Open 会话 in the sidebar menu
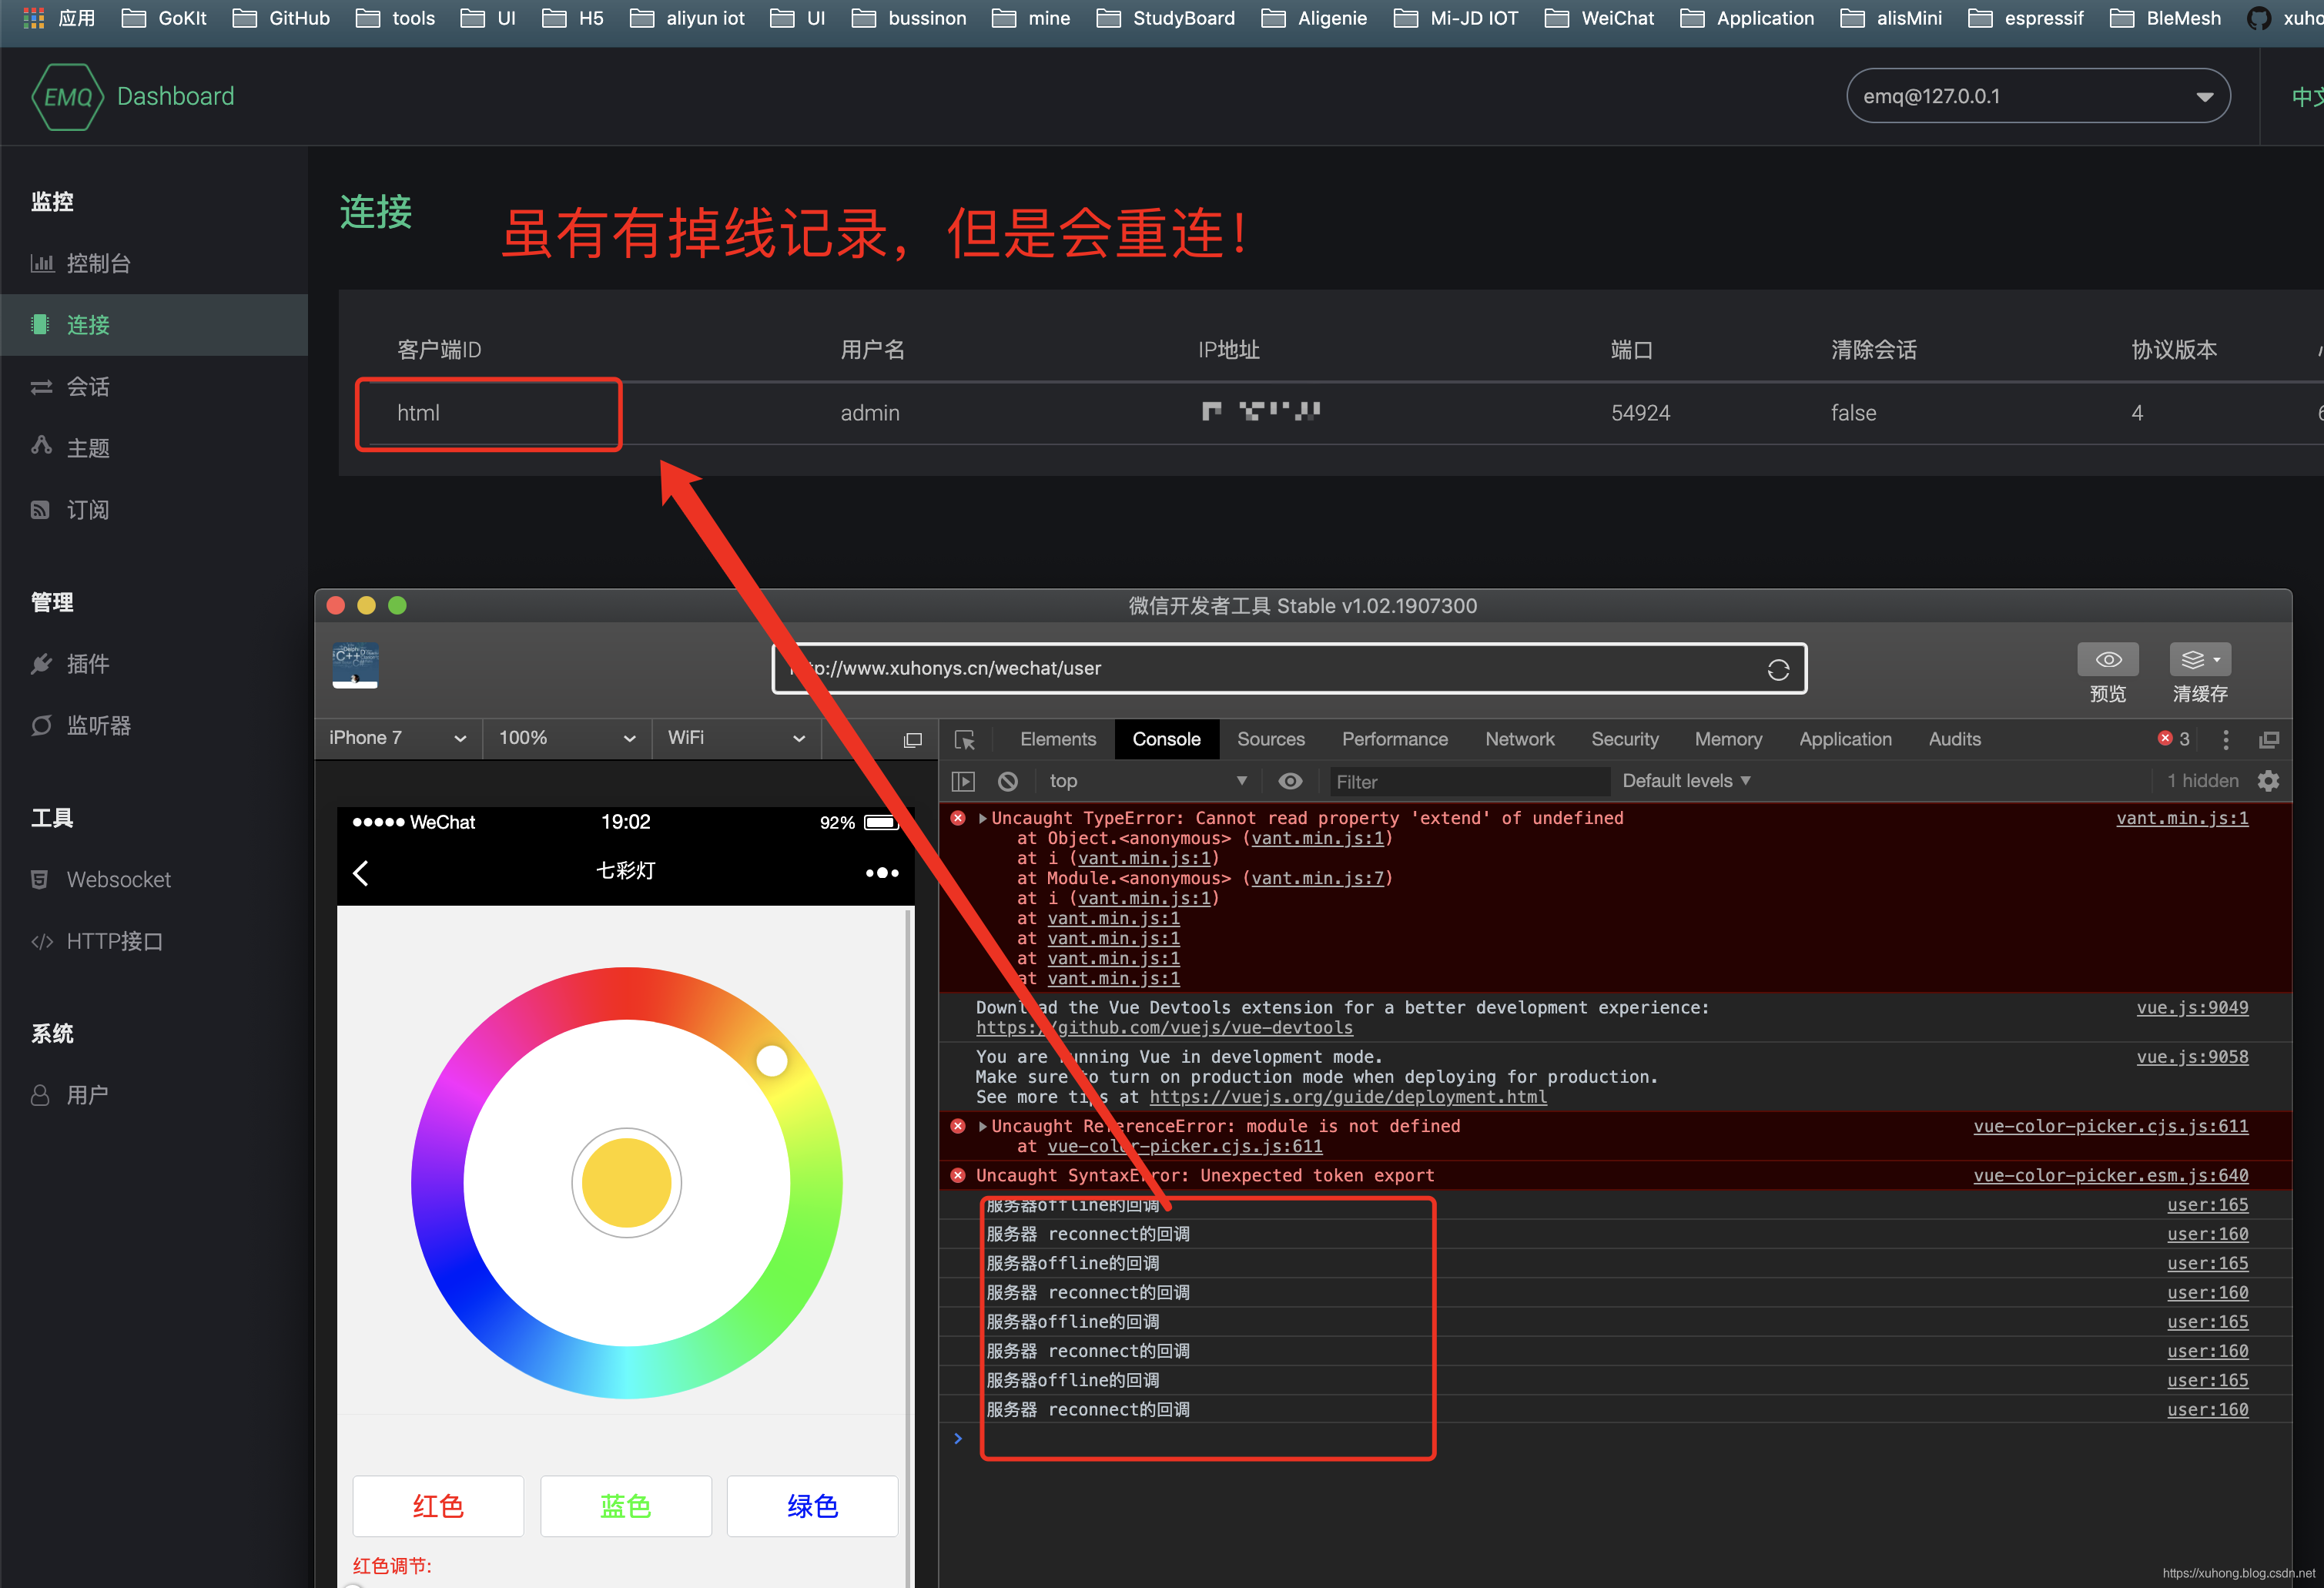 [x=88, y=387]
